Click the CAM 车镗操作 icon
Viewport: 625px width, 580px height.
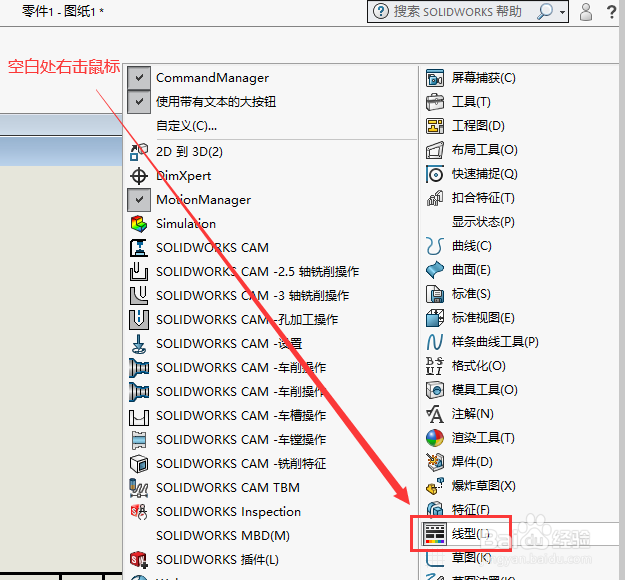139,440
